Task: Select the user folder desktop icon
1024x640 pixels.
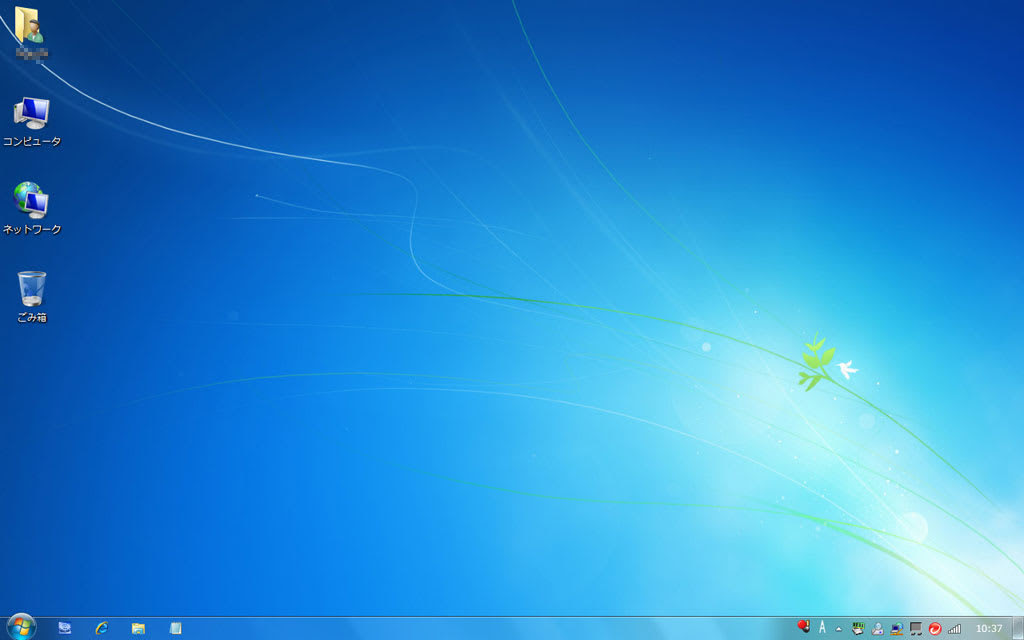Action: (30, 33)
